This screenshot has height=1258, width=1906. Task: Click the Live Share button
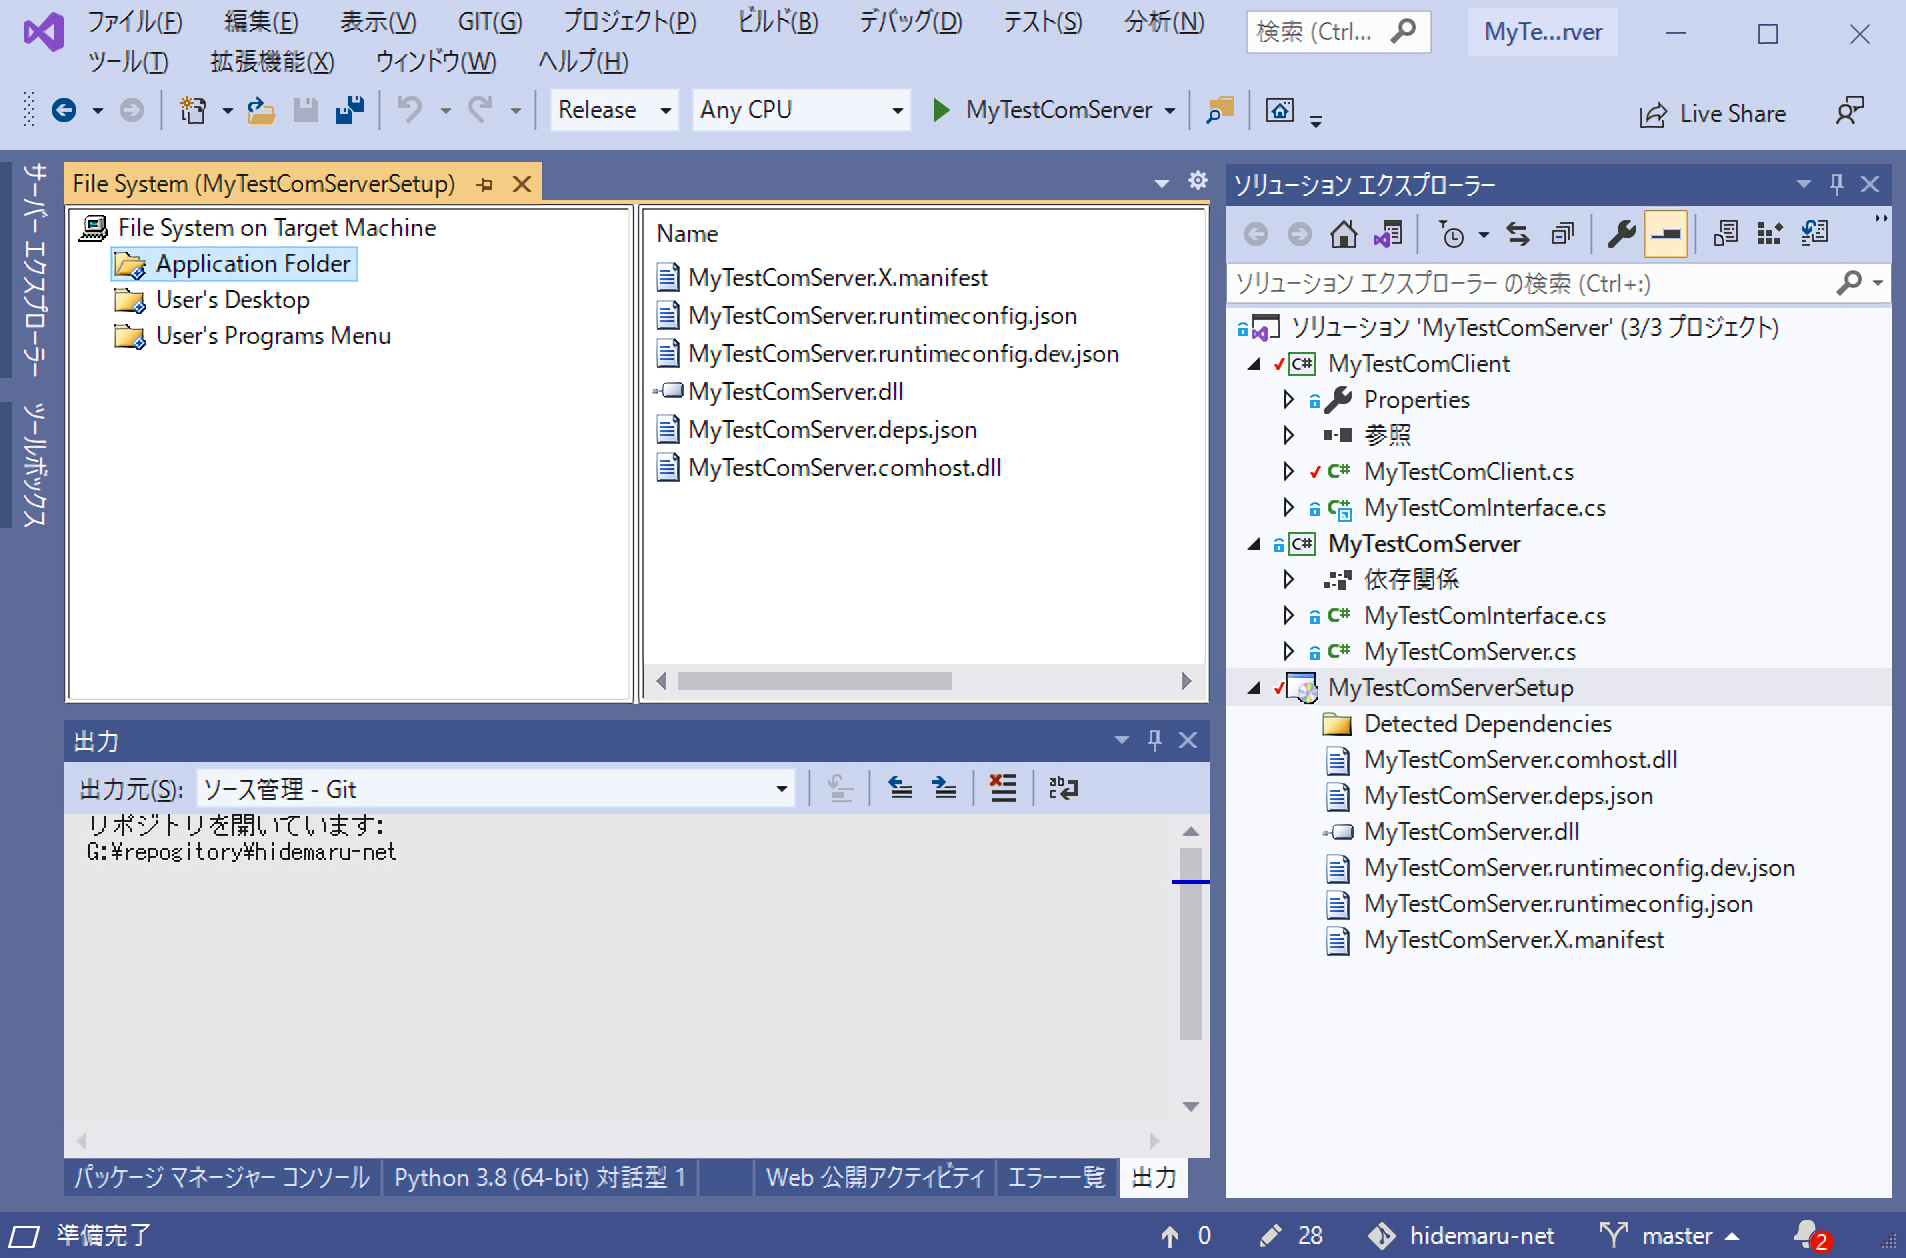click(x=1713, y=114)
